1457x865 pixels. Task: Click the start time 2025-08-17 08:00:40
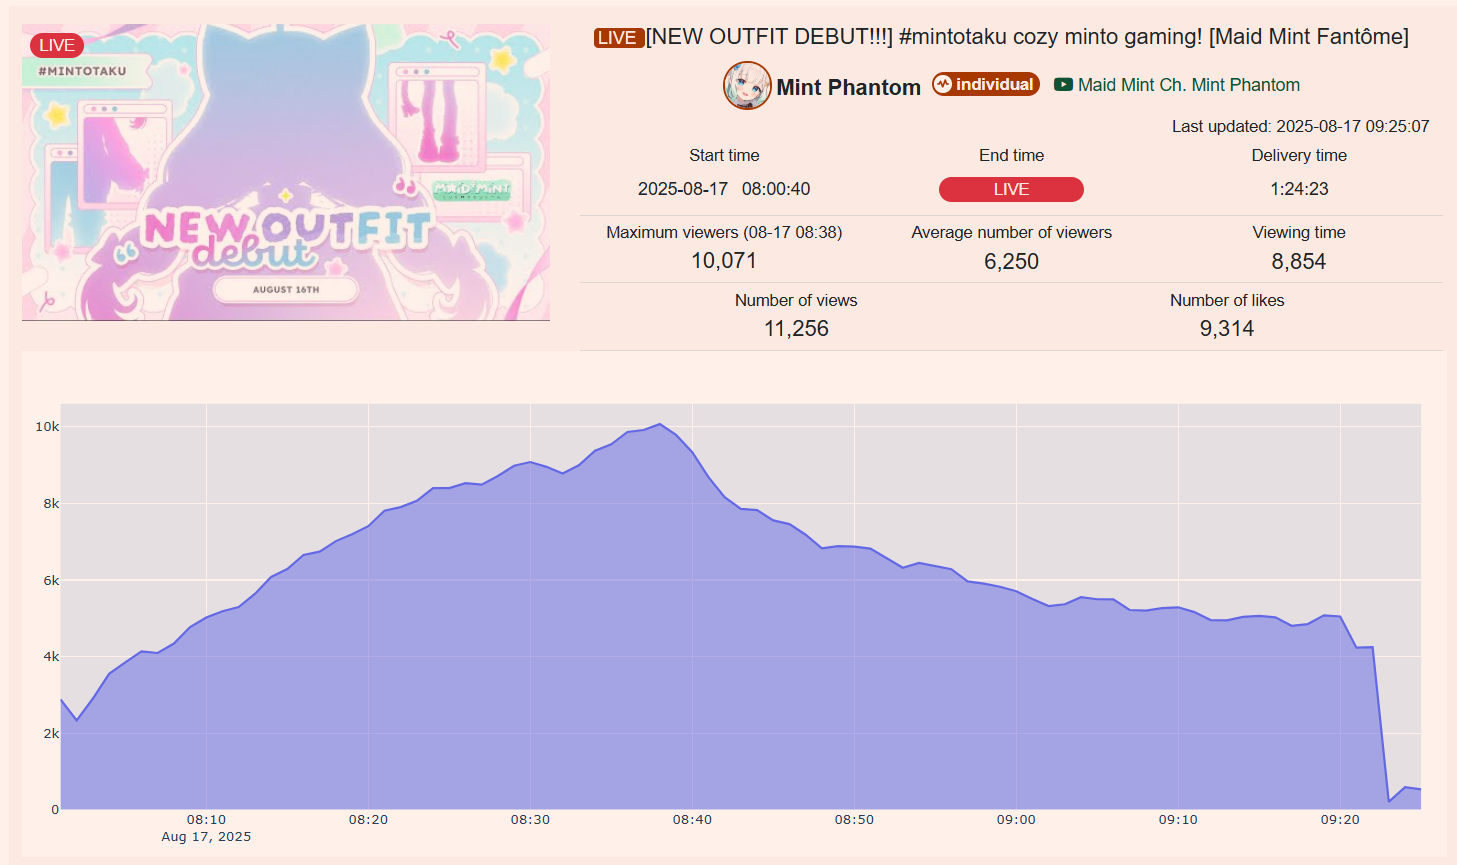pos(724,189)
